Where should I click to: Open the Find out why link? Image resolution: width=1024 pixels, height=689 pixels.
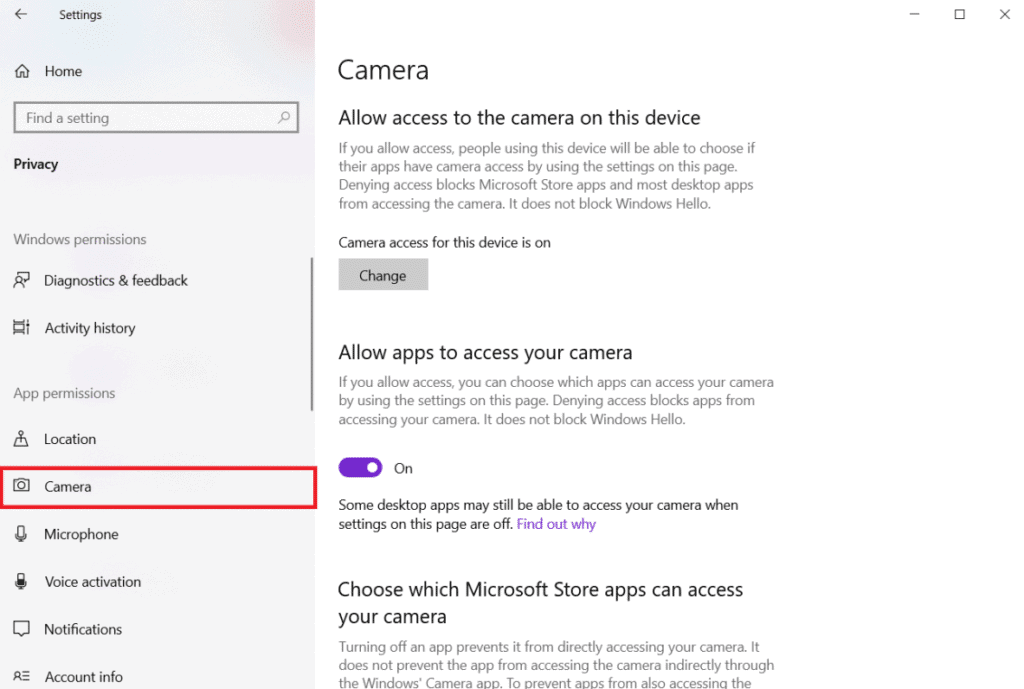tap(556, 523)
